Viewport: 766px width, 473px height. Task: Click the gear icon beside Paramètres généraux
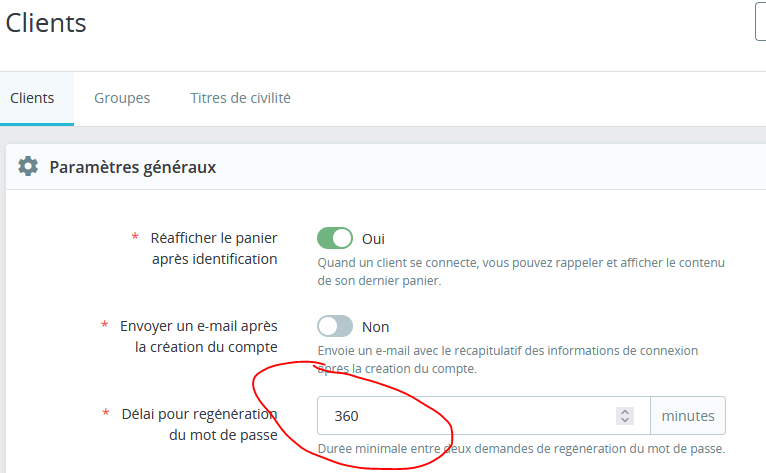(28, 167)
